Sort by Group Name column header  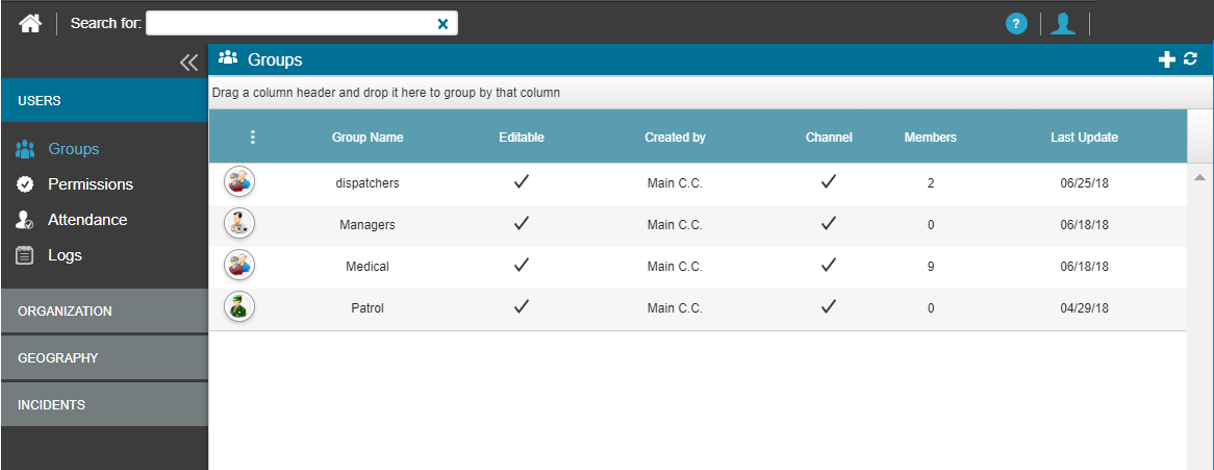[x=367, y=137]
